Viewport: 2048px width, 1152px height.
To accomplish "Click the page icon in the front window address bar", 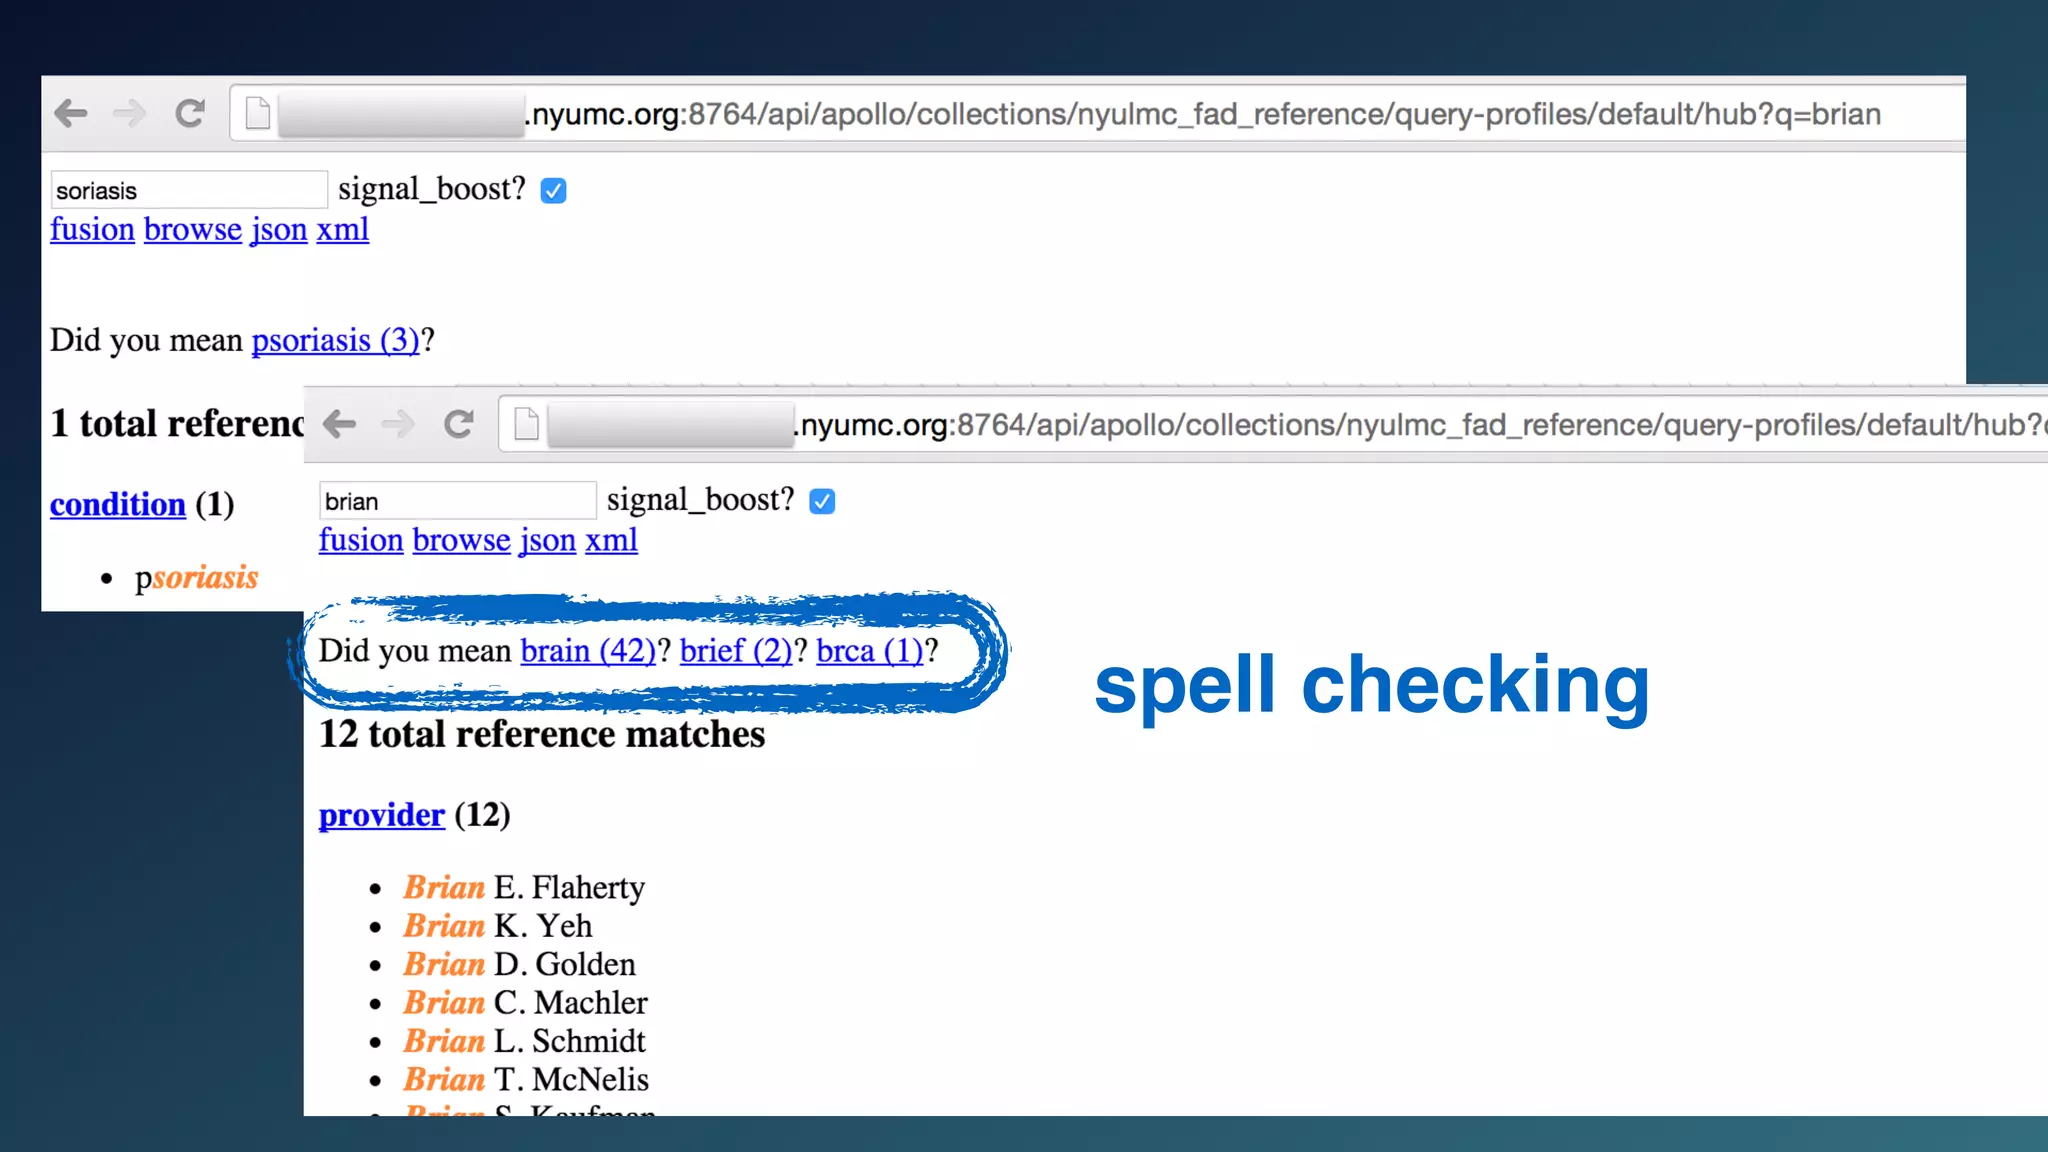I will (527, 424).
